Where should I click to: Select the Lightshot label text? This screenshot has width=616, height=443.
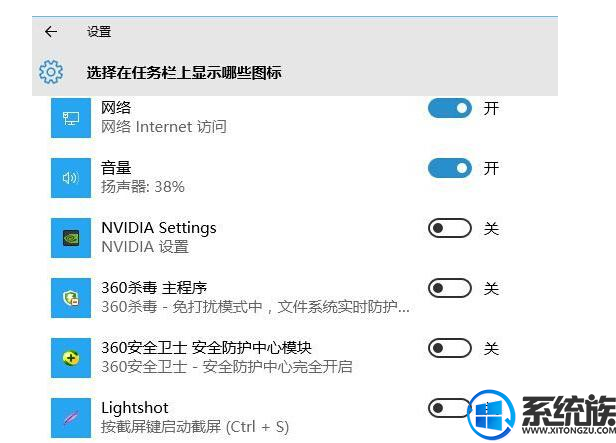coord(135,408)
